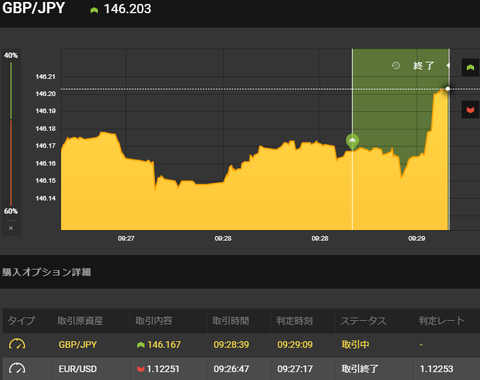Click the clock icon beside 終了 label
480x380 pixels.
click(396, 65)
